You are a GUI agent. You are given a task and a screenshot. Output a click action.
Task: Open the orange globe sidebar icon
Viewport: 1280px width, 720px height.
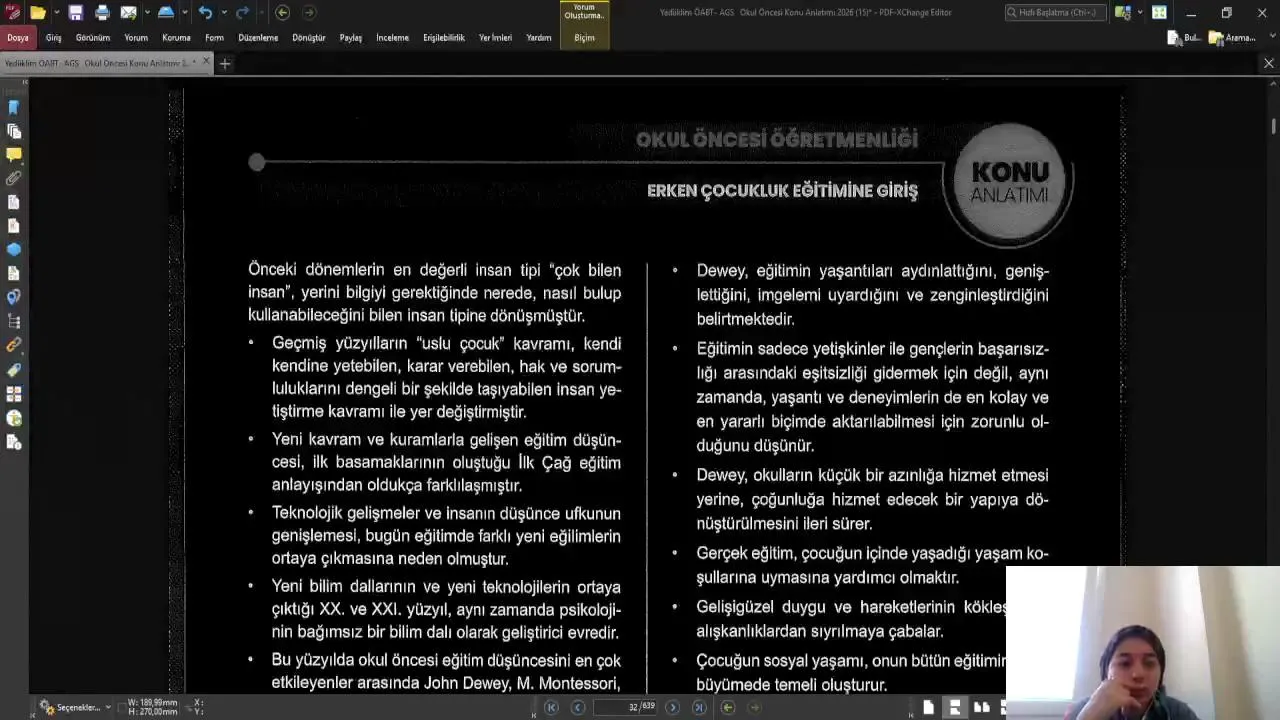(14, 418)
